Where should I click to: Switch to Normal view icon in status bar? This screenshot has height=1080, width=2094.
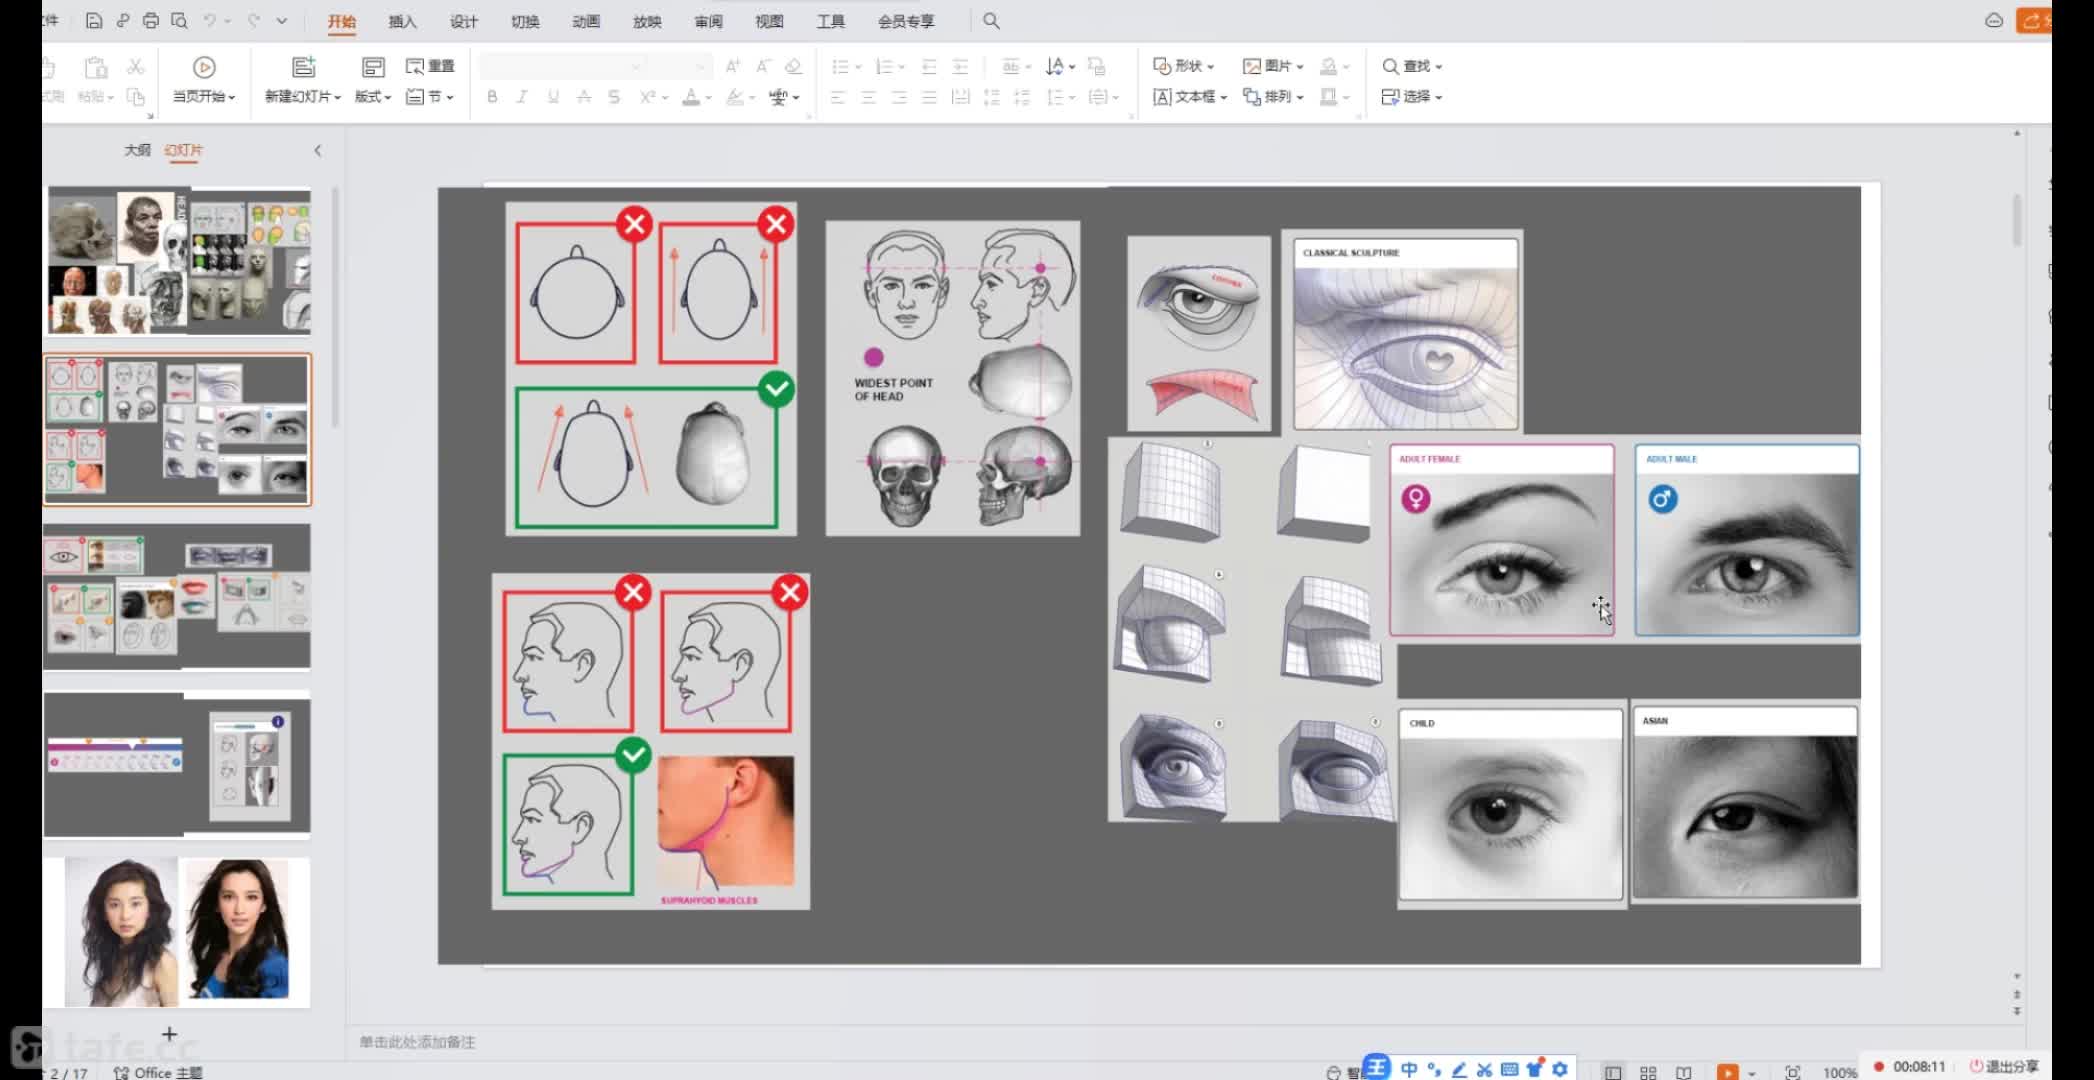(x=1613, y=1072)
